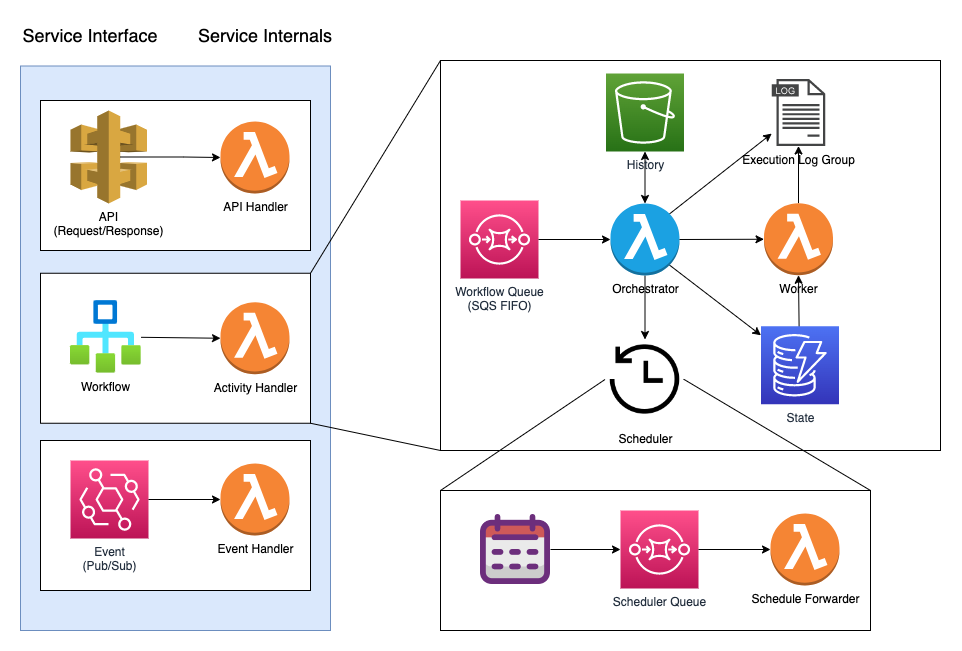The image size is (962, 651).
Task: Select the State DynamoDB icon
Action: click(x=799, y=365)
